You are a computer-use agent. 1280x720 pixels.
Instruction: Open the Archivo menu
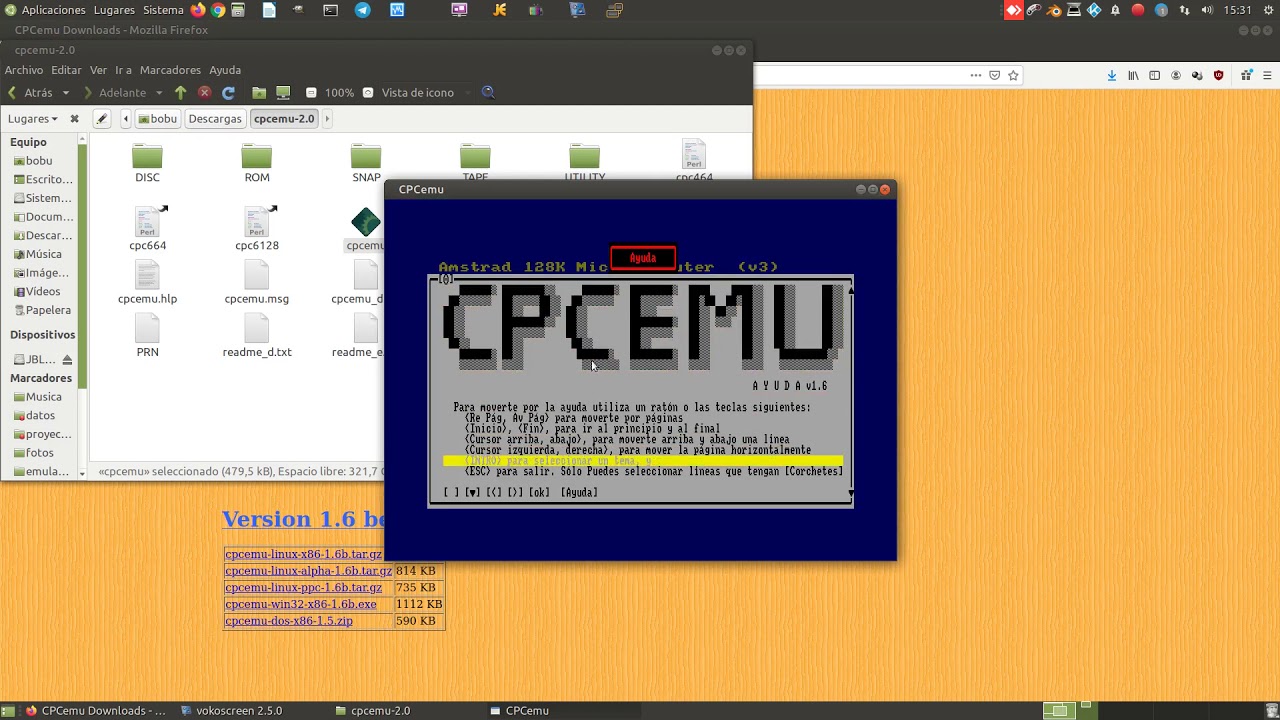[x=24, y=70]
